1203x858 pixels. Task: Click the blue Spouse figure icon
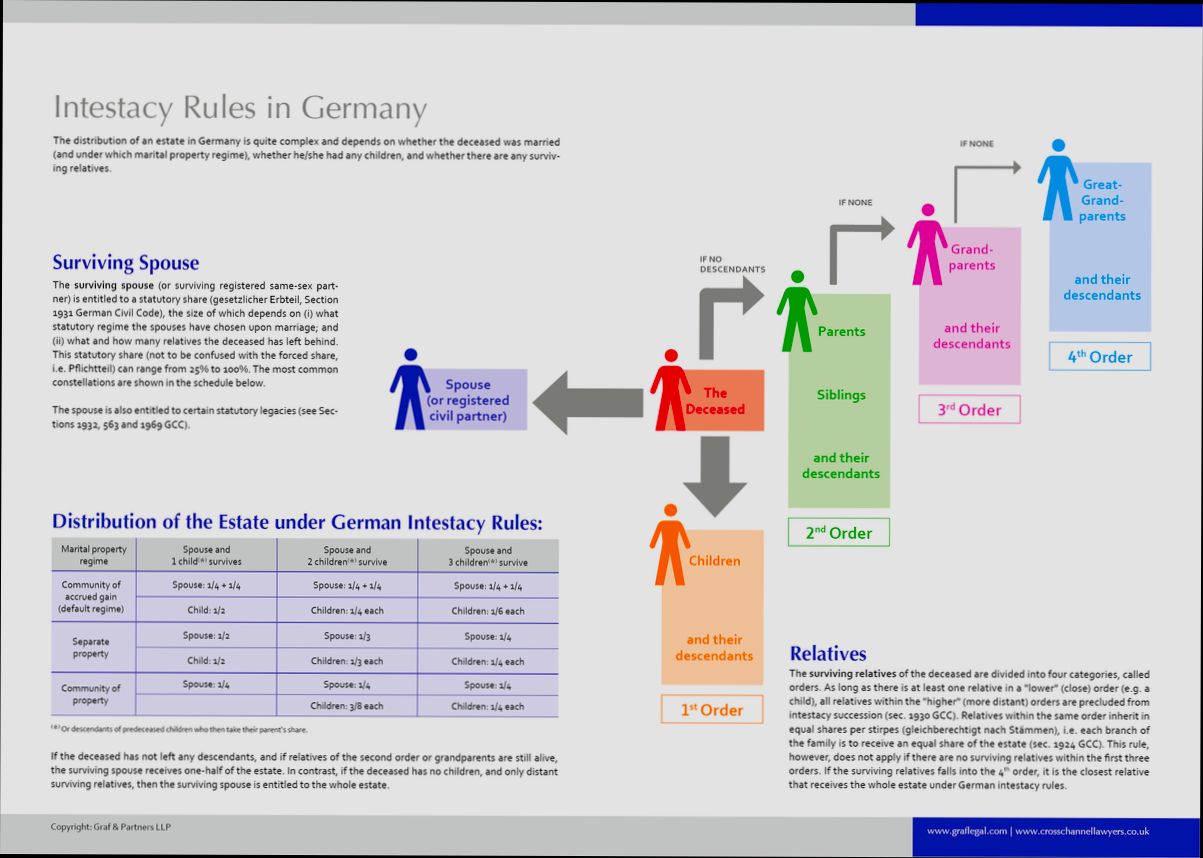[411, 392]
